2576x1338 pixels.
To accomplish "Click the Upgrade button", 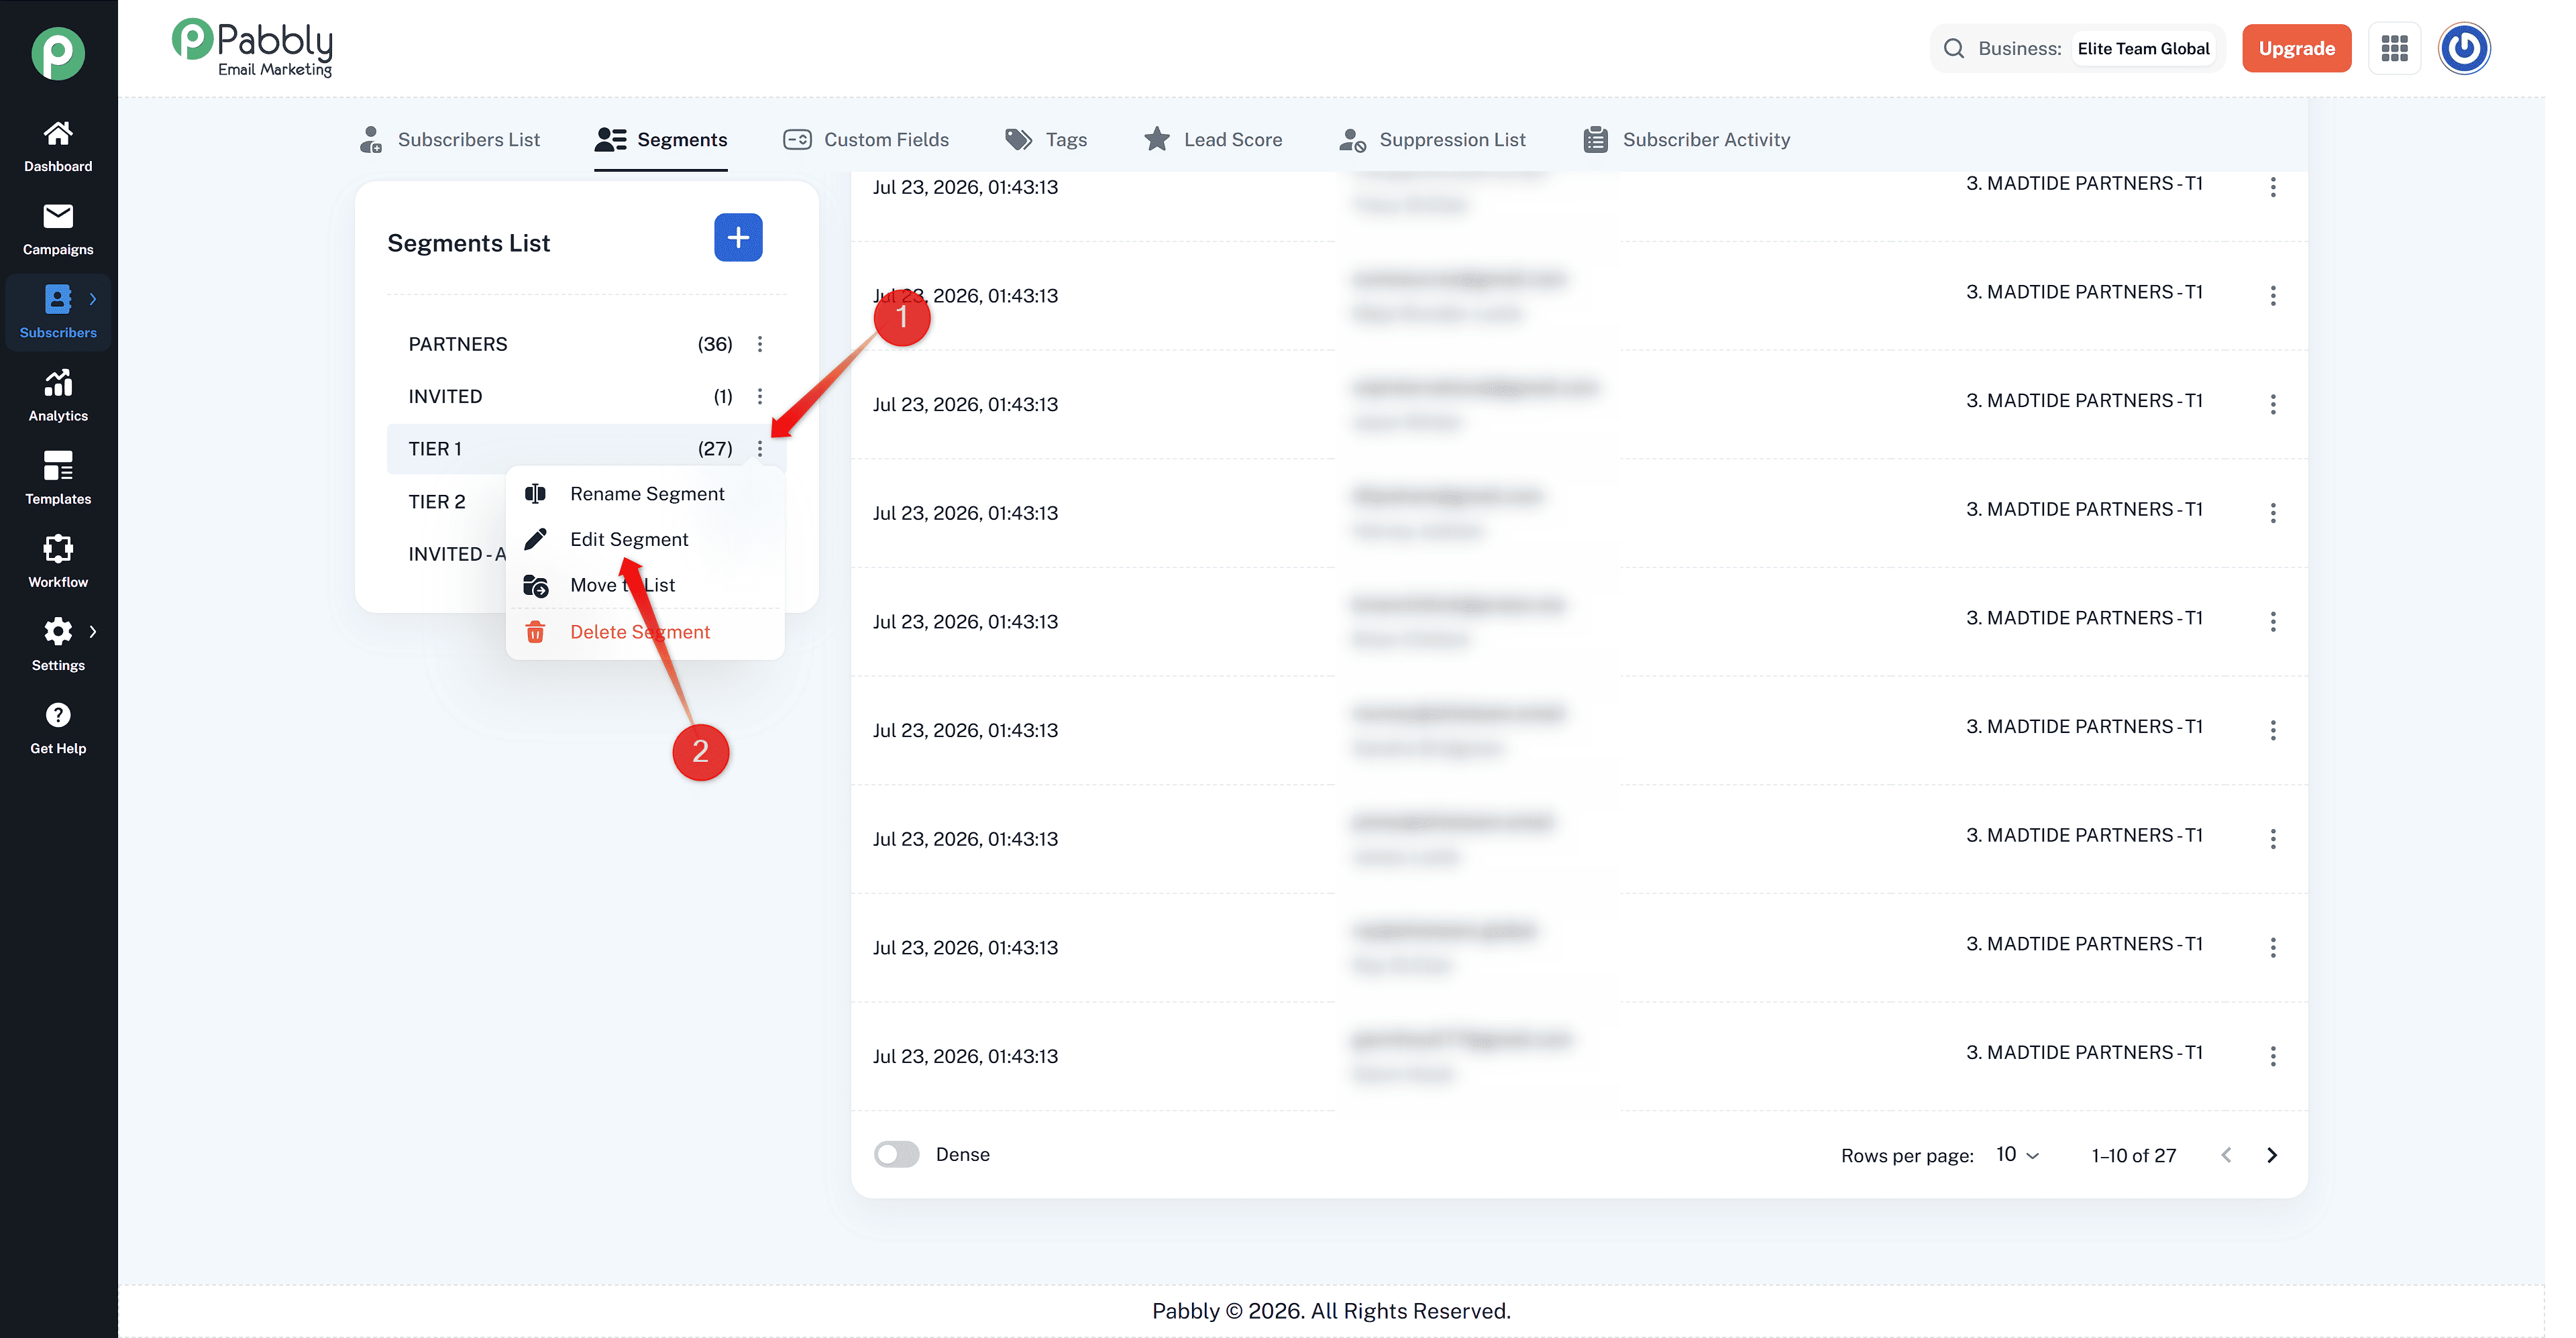I will click(x=2296, y=48).
